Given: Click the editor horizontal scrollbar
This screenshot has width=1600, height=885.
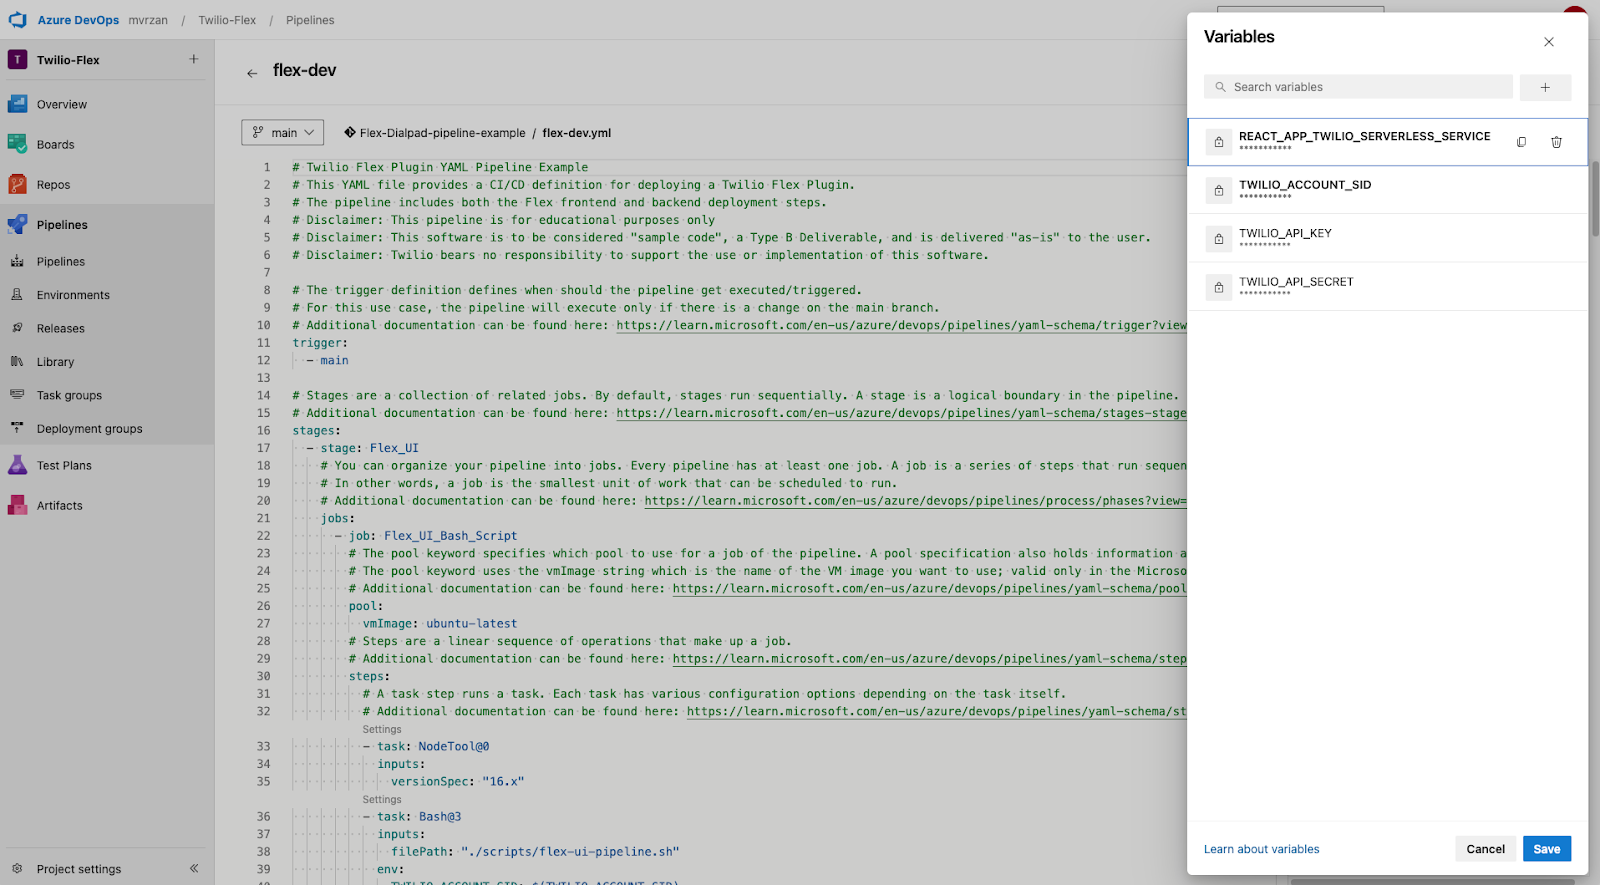Looking at the screenshot, I should pos(1432,882).
